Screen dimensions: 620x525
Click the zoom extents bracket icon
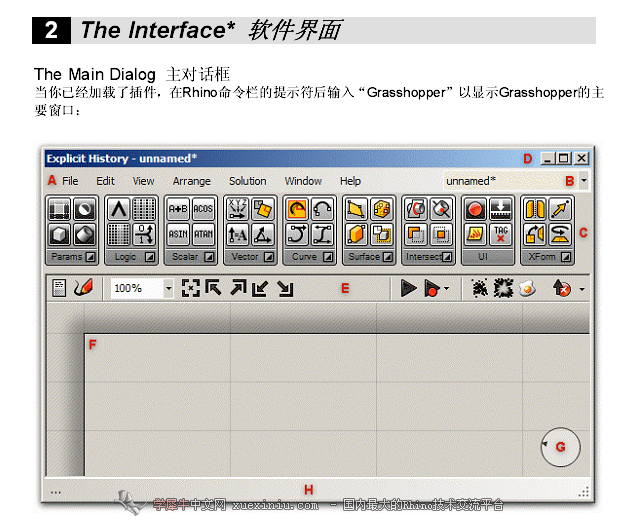click(x=190, y=288)
